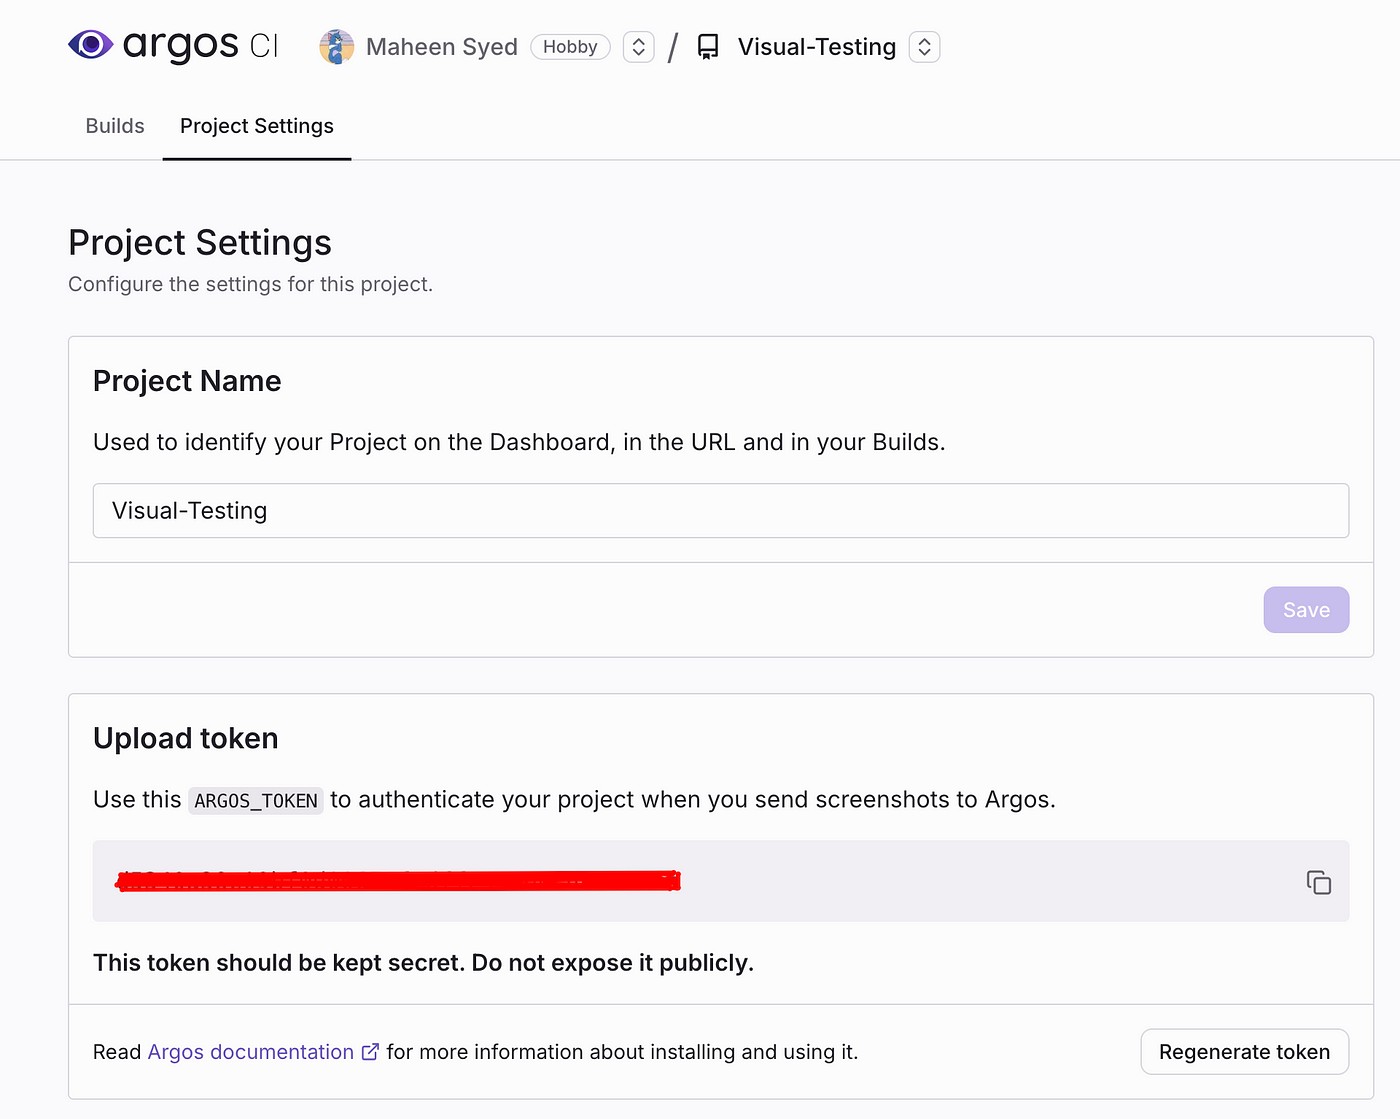
Task: Click the ARGOS_TOKEN code label
Action: 256,800
